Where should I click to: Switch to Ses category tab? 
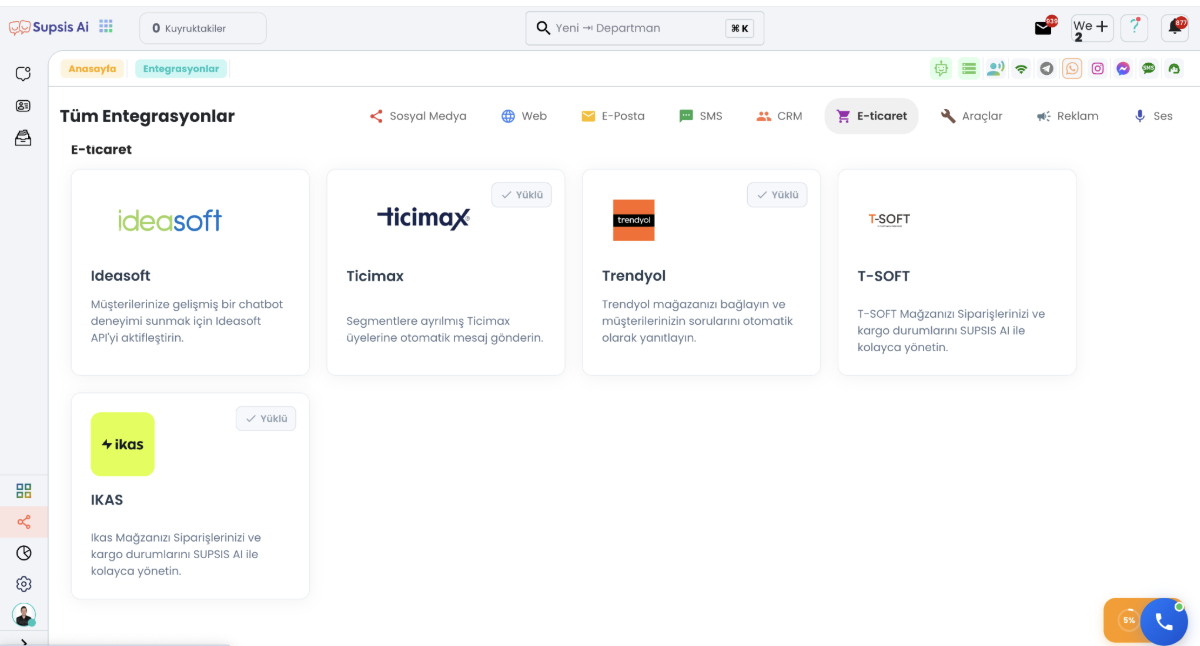coord(1152,116)
